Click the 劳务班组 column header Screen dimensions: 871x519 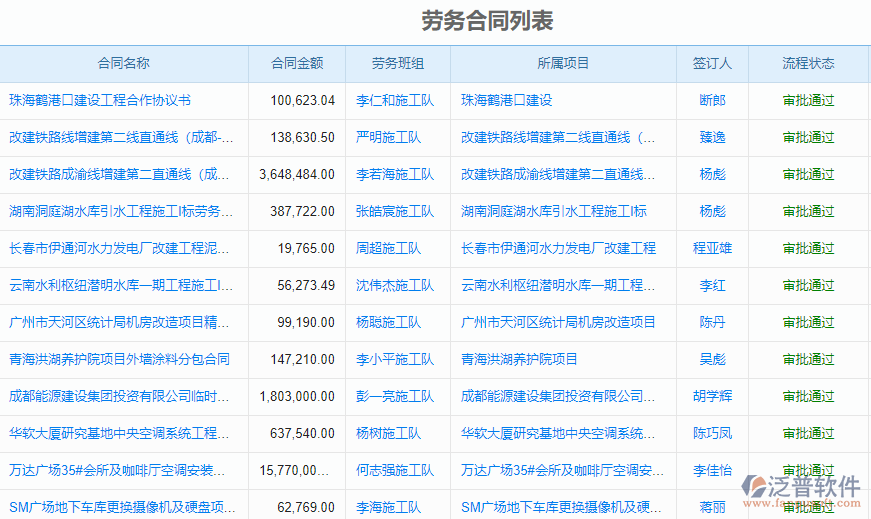tap(397, 63)
